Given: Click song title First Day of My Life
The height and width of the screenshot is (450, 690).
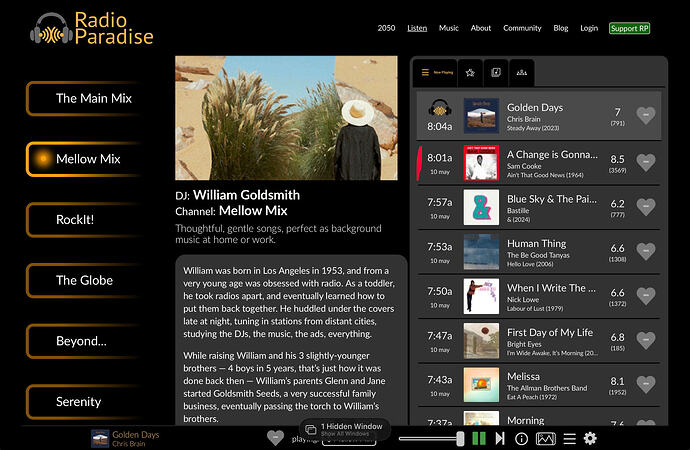Looking at the screenshot, I should click(x=550, y=333).
